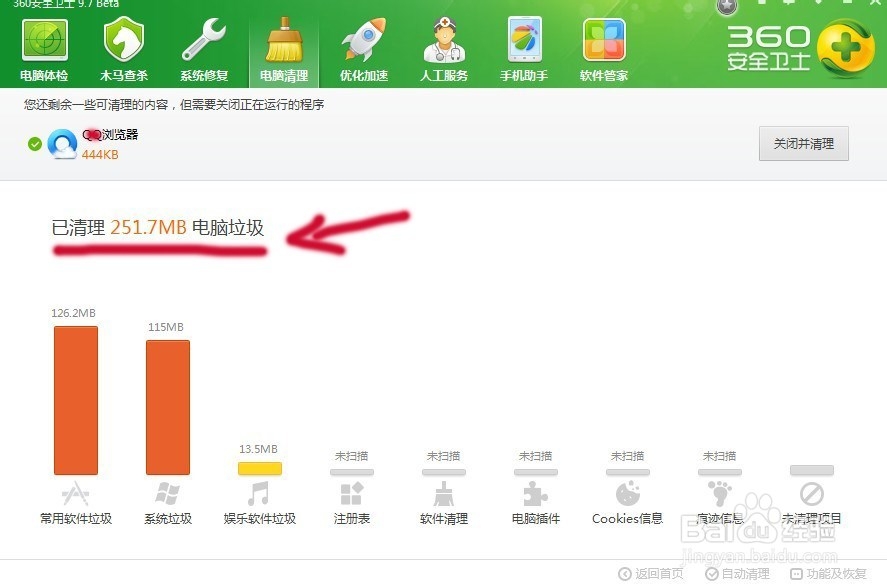Click the 功能及恢复 link

(x=828, y=574)
